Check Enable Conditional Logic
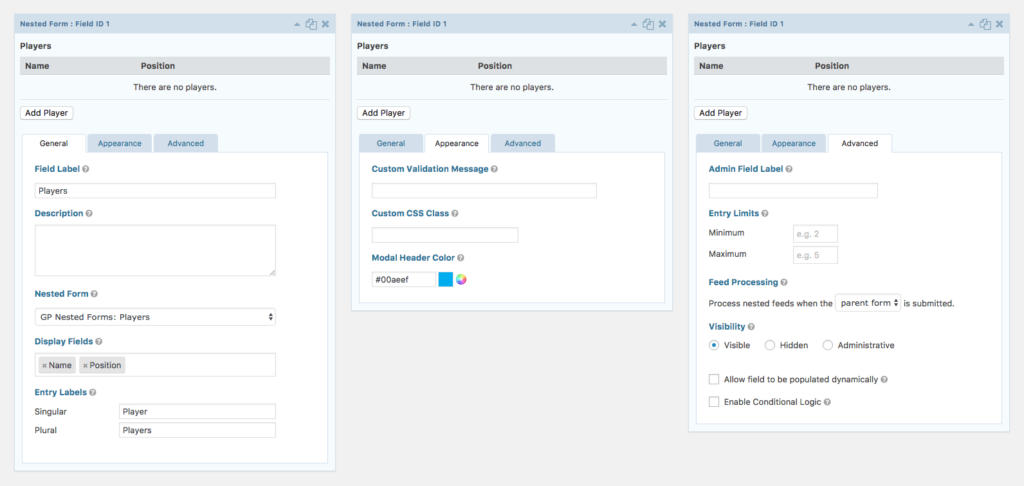Viewport: 1024px width, 486px height. click(714, 402)
